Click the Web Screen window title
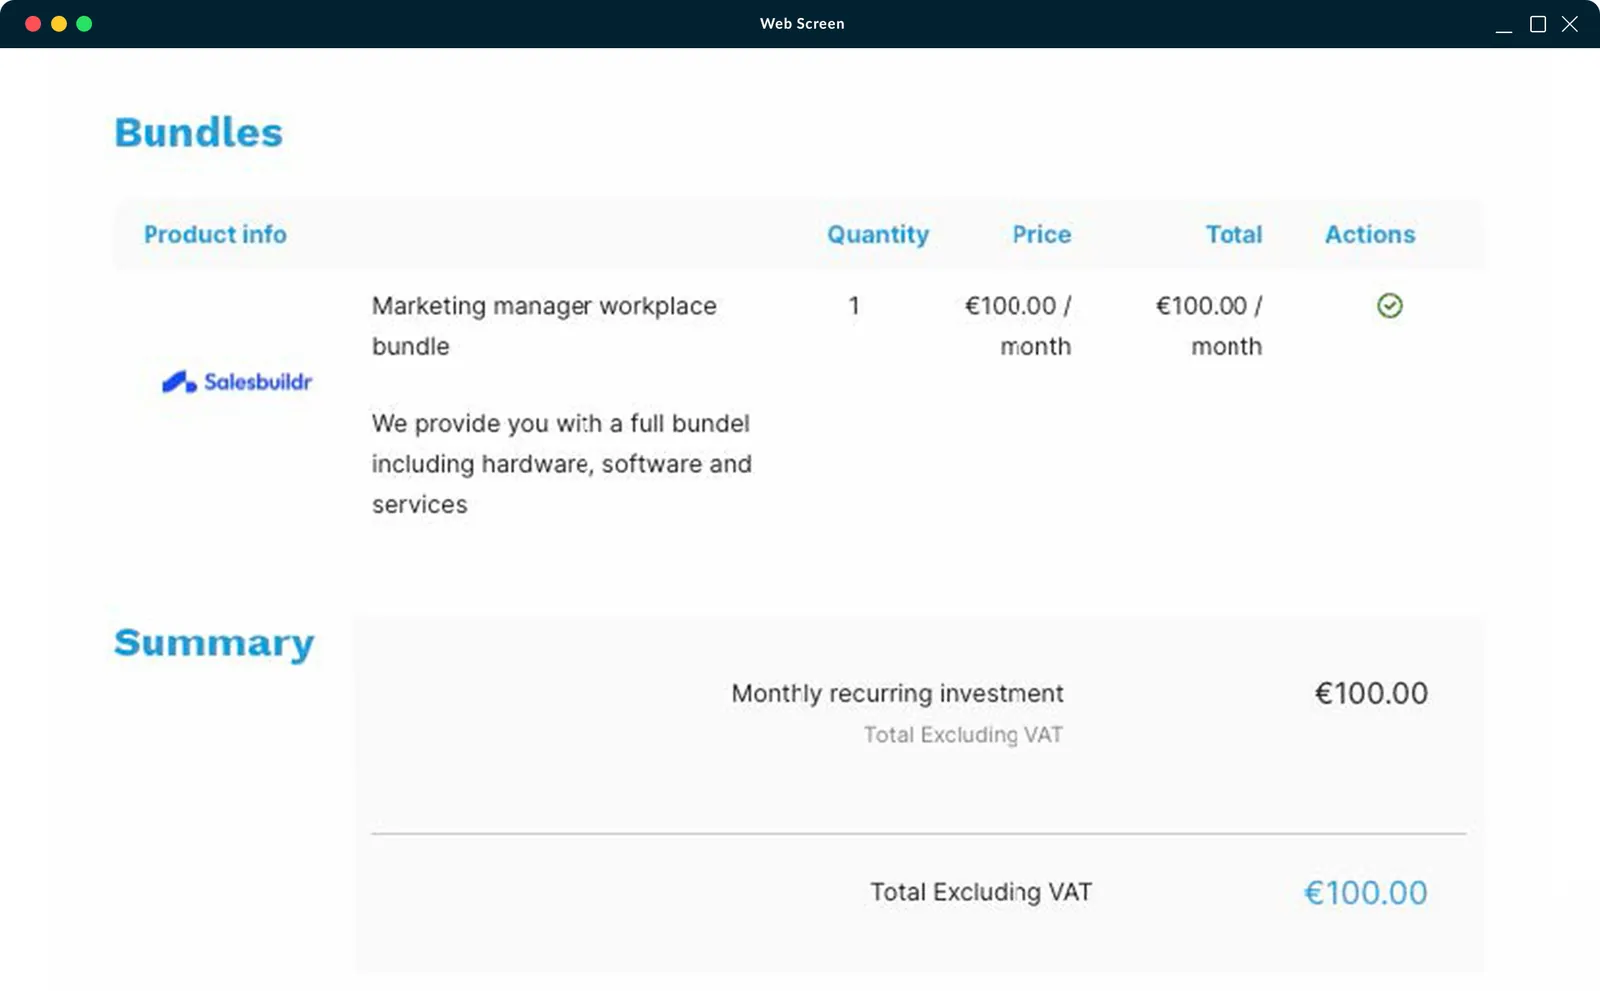1600x991 pixels. [x=802, y=24]
